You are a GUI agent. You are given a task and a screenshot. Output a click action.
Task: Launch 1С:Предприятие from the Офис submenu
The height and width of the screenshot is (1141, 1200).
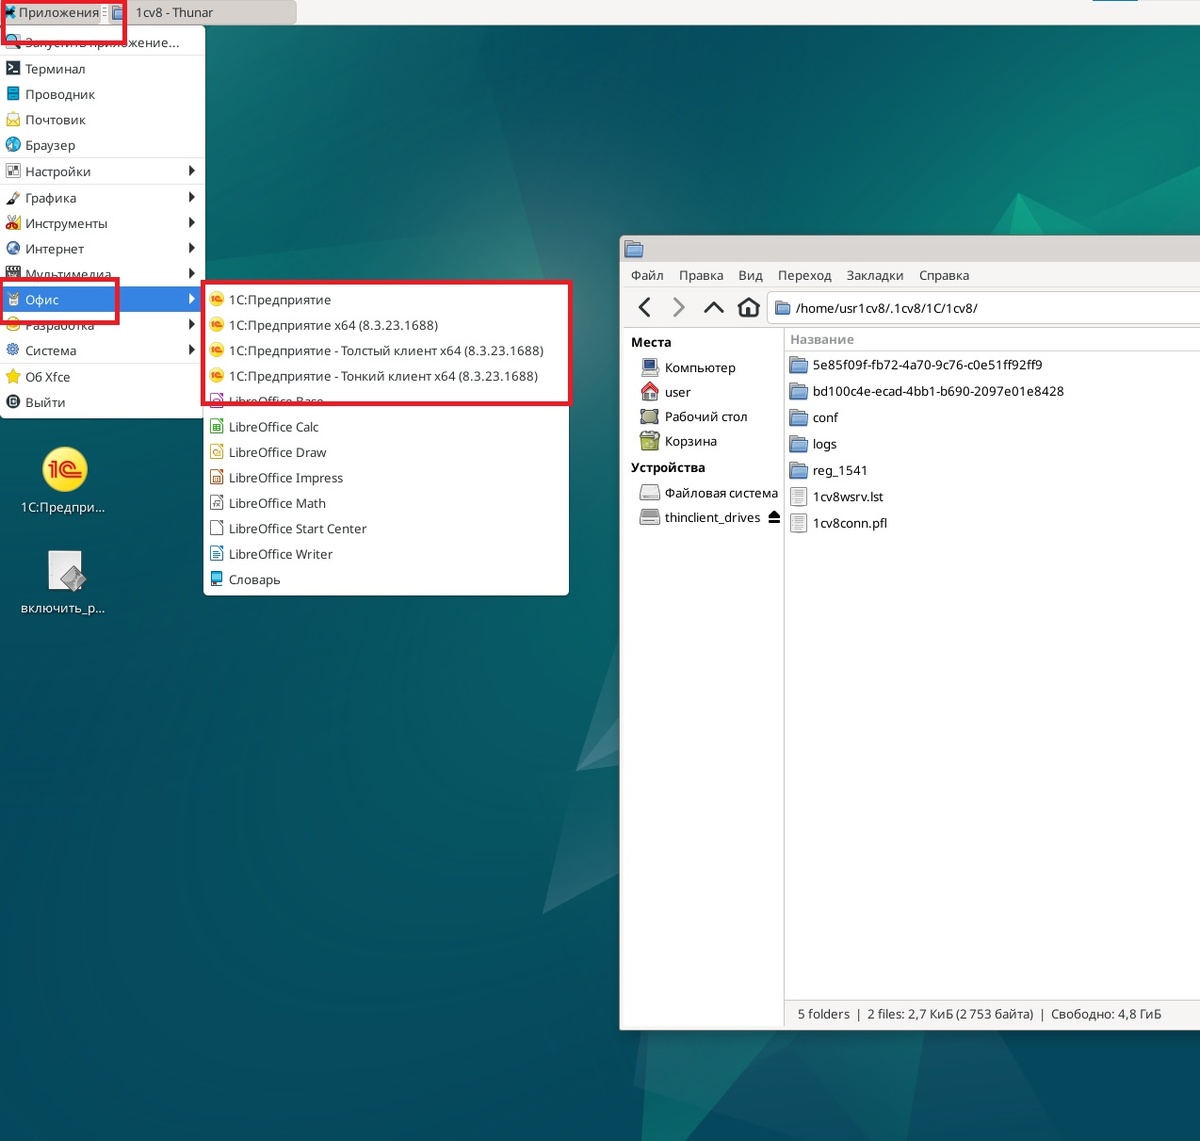tap(386, 299)
